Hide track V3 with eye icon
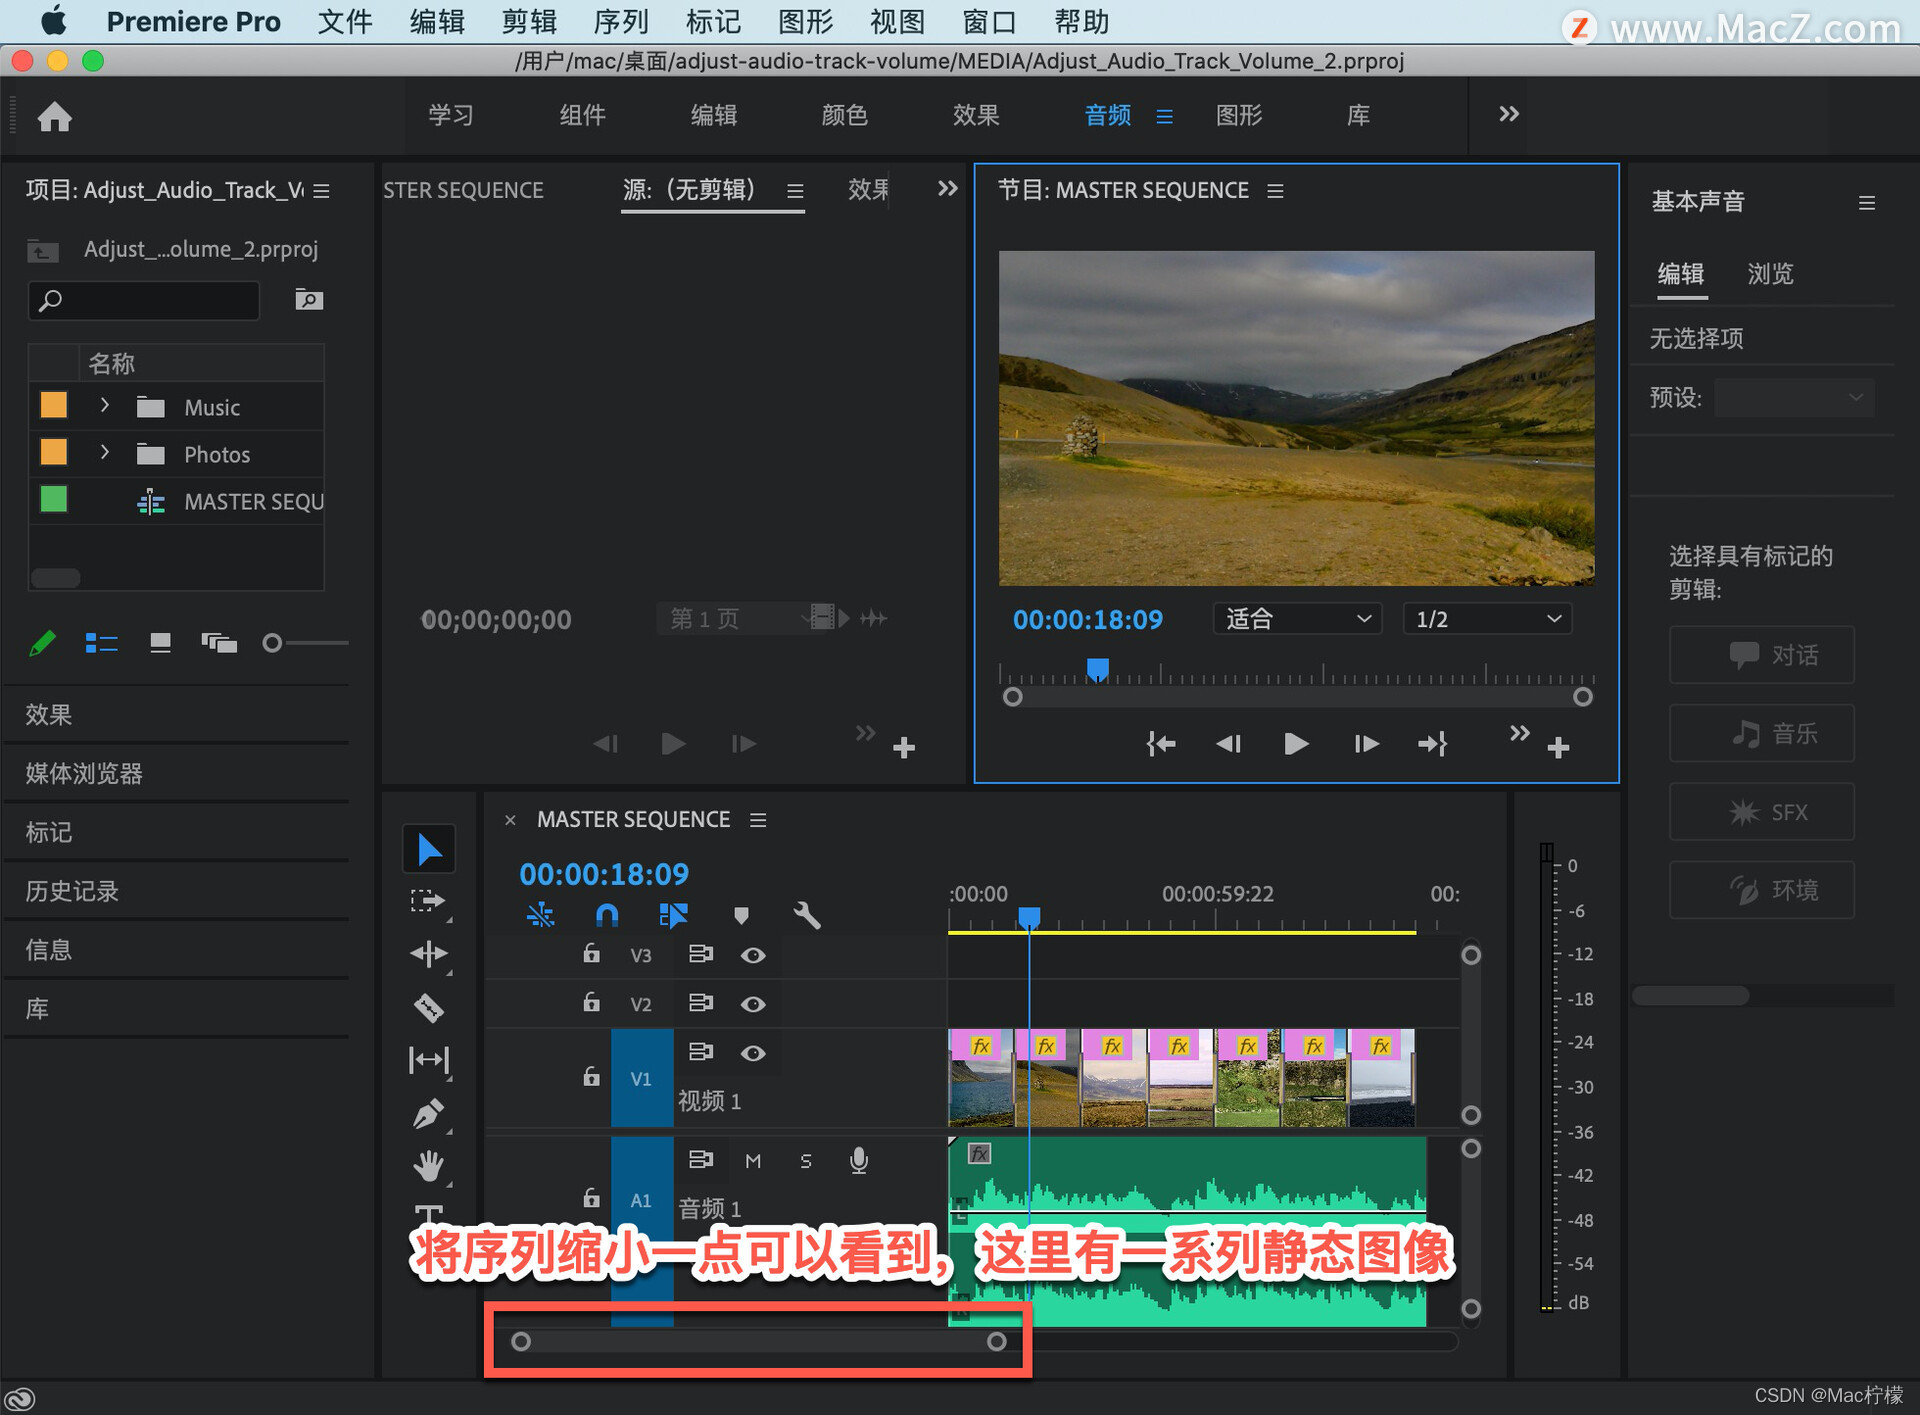Image resolution: width=1920 pixels, height=1415 pixels. tap(753, 955)
